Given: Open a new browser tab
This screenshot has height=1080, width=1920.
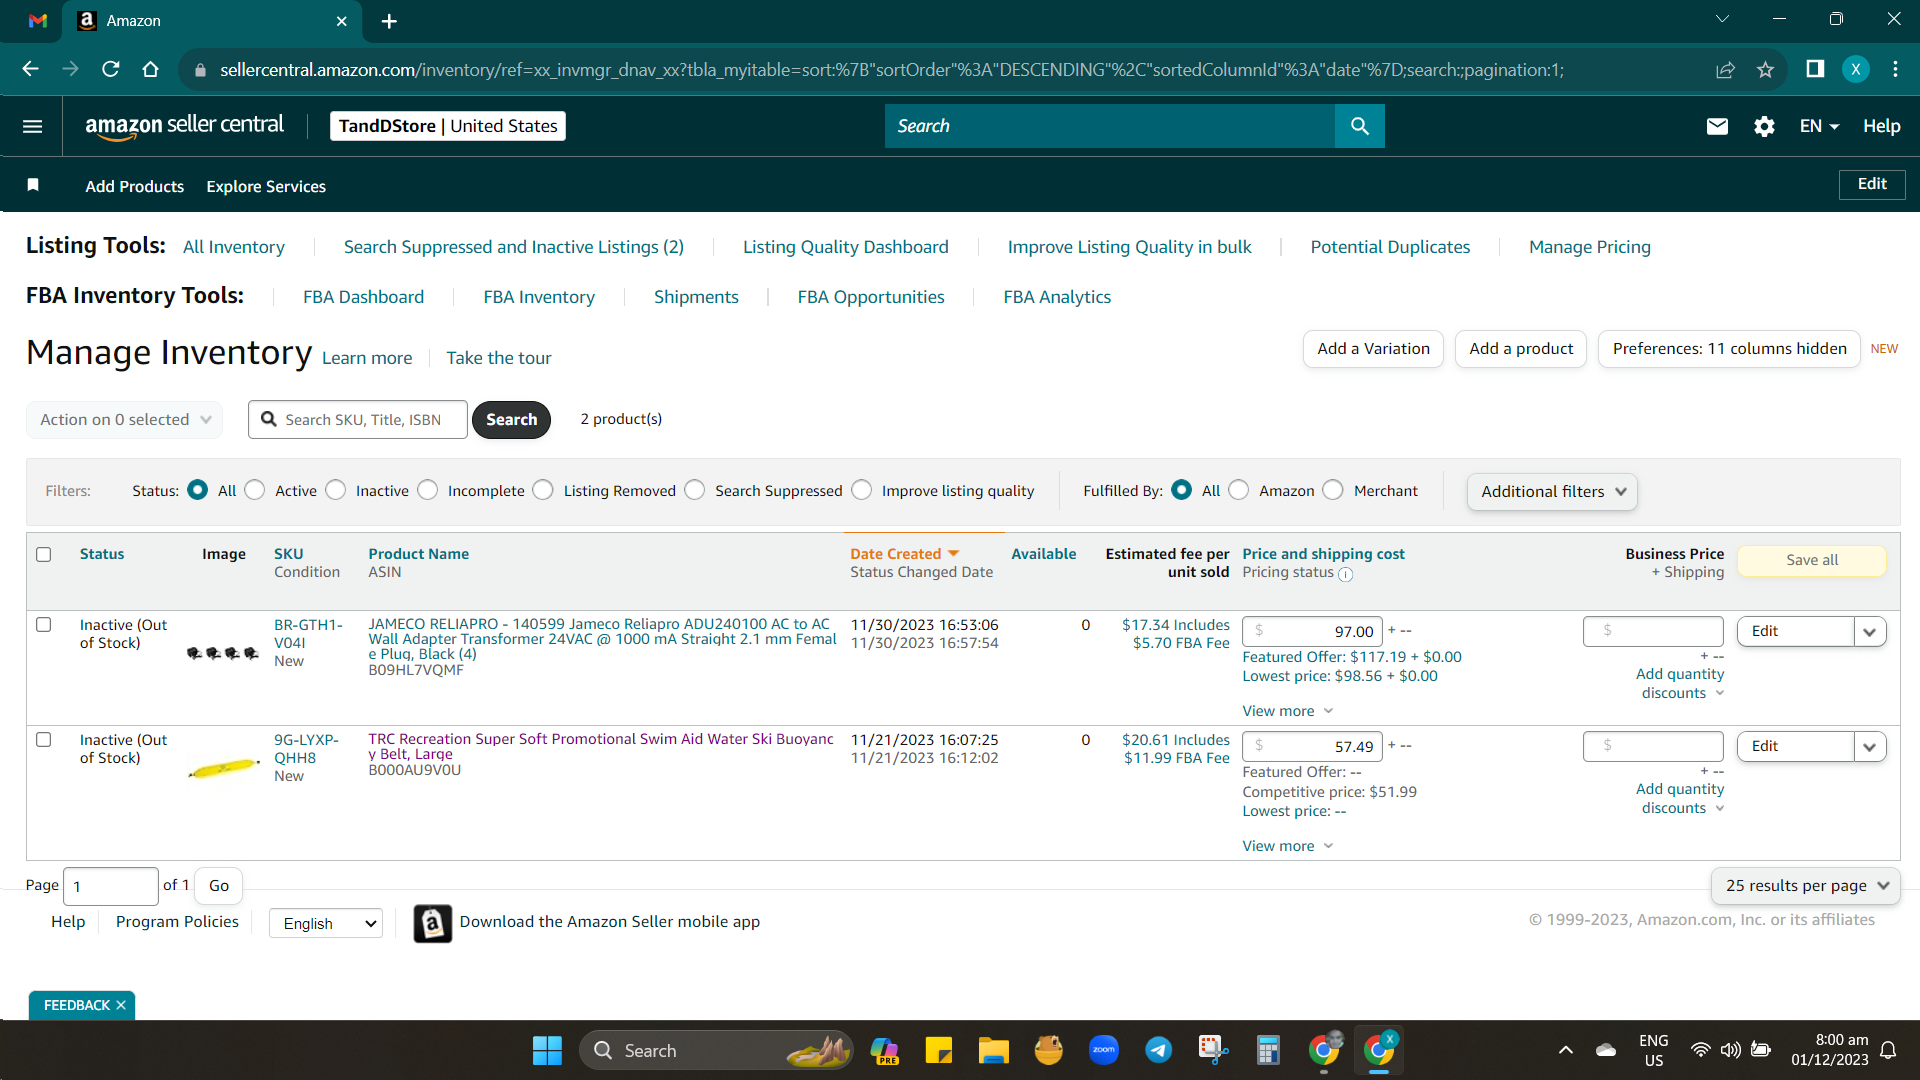Looking at the screenshot, I should tap(389, 21).
